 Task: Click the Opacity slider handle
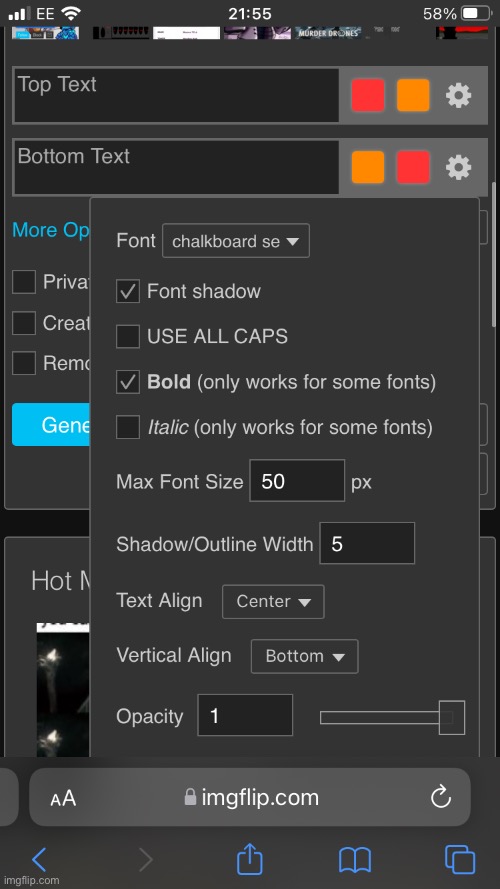pos(452,718)
